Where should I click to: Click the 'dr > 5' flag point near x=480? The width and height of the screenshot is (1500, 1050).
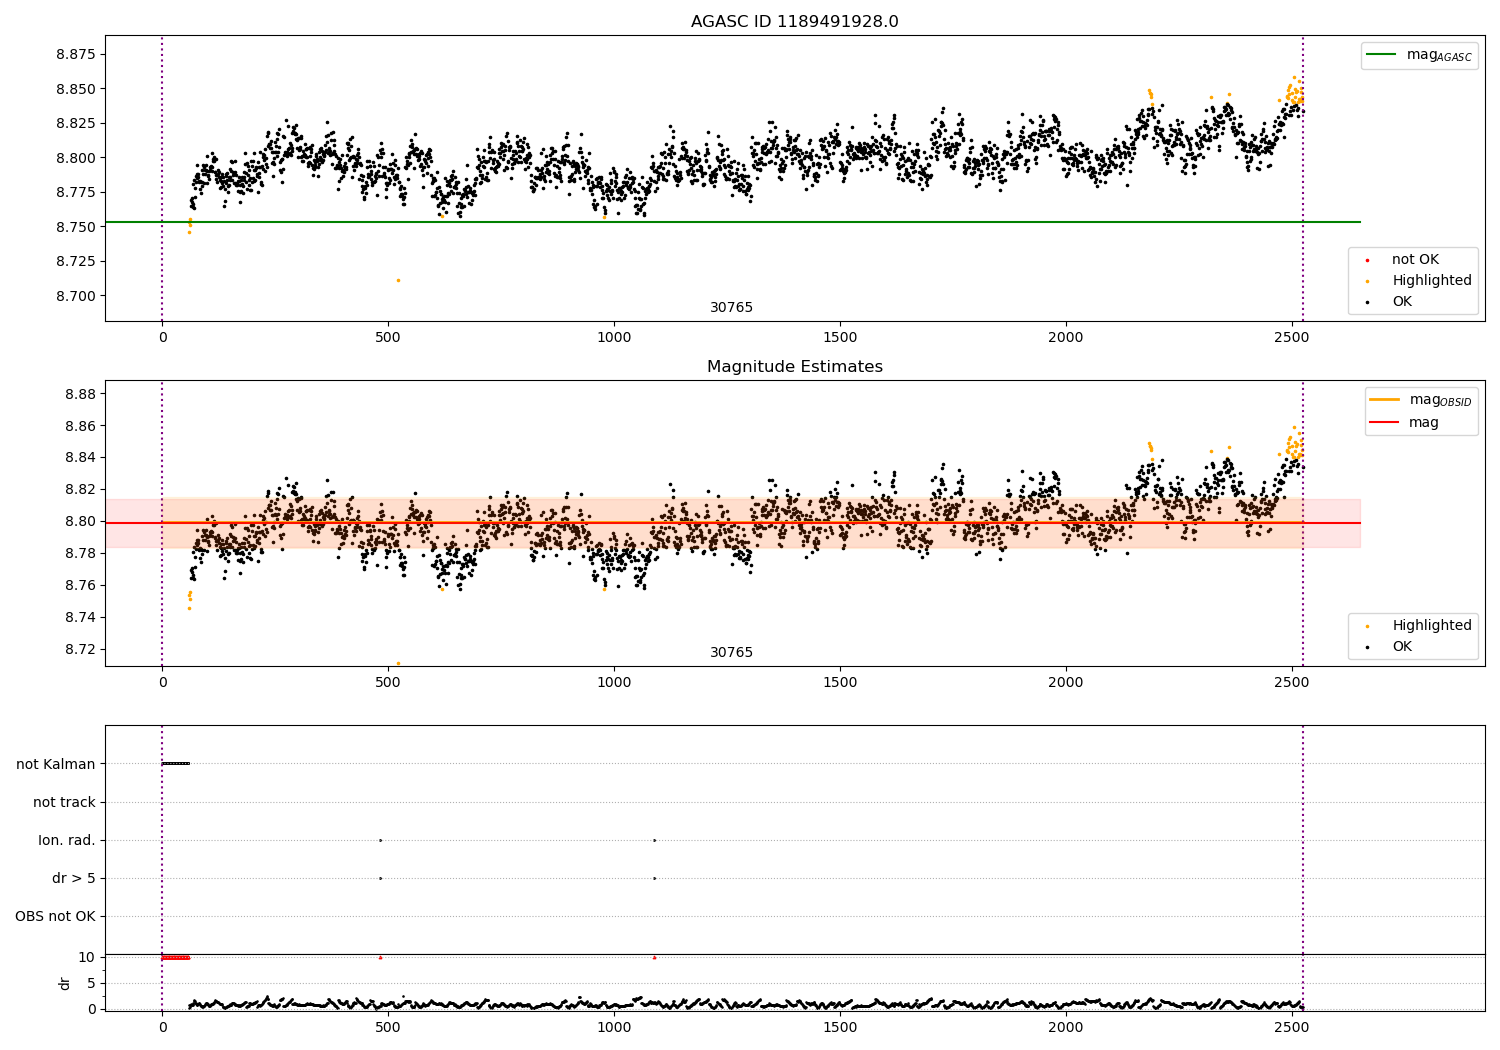tap(380, 878)
